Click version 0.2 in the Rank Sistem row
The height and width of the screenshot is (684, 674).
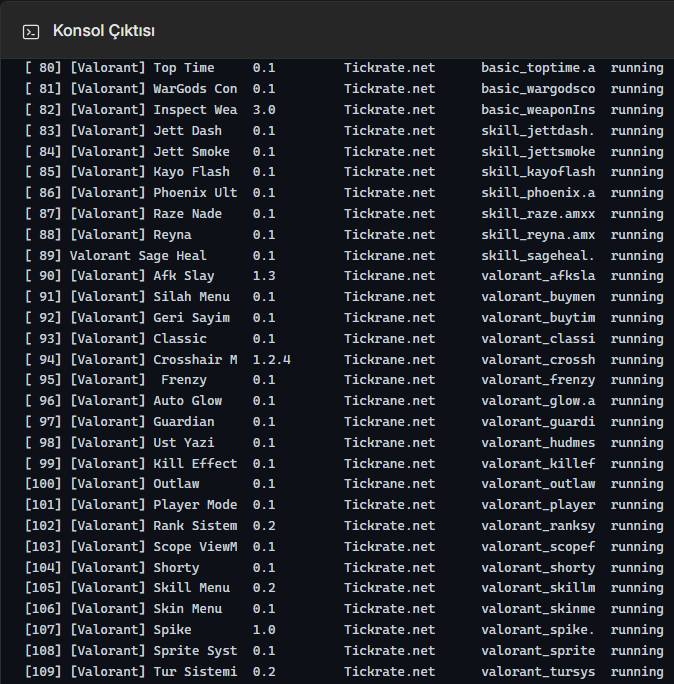click(x=264, y=526)
